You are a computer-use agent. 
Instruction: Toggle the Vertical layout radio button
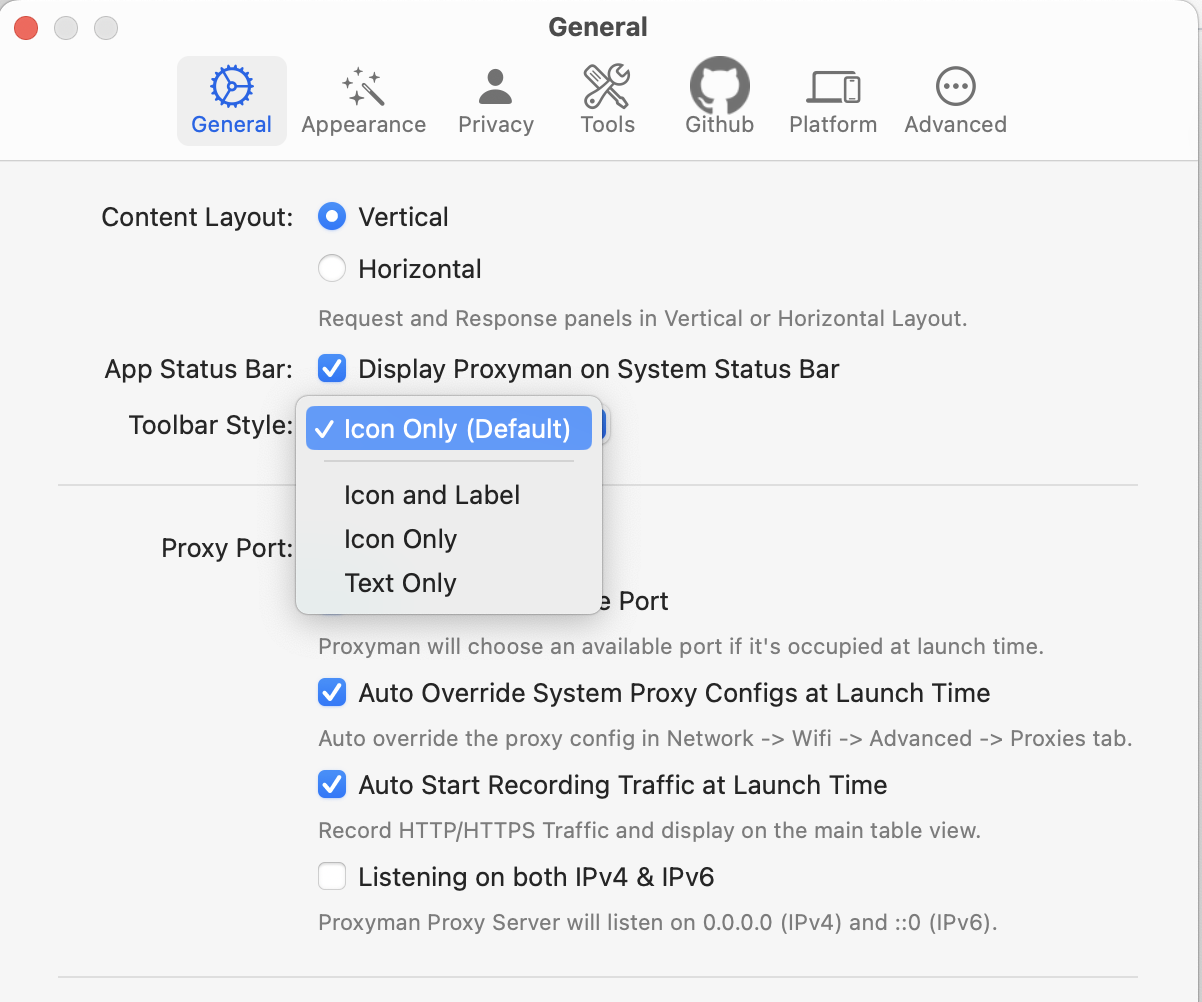[x=331, y=216]
